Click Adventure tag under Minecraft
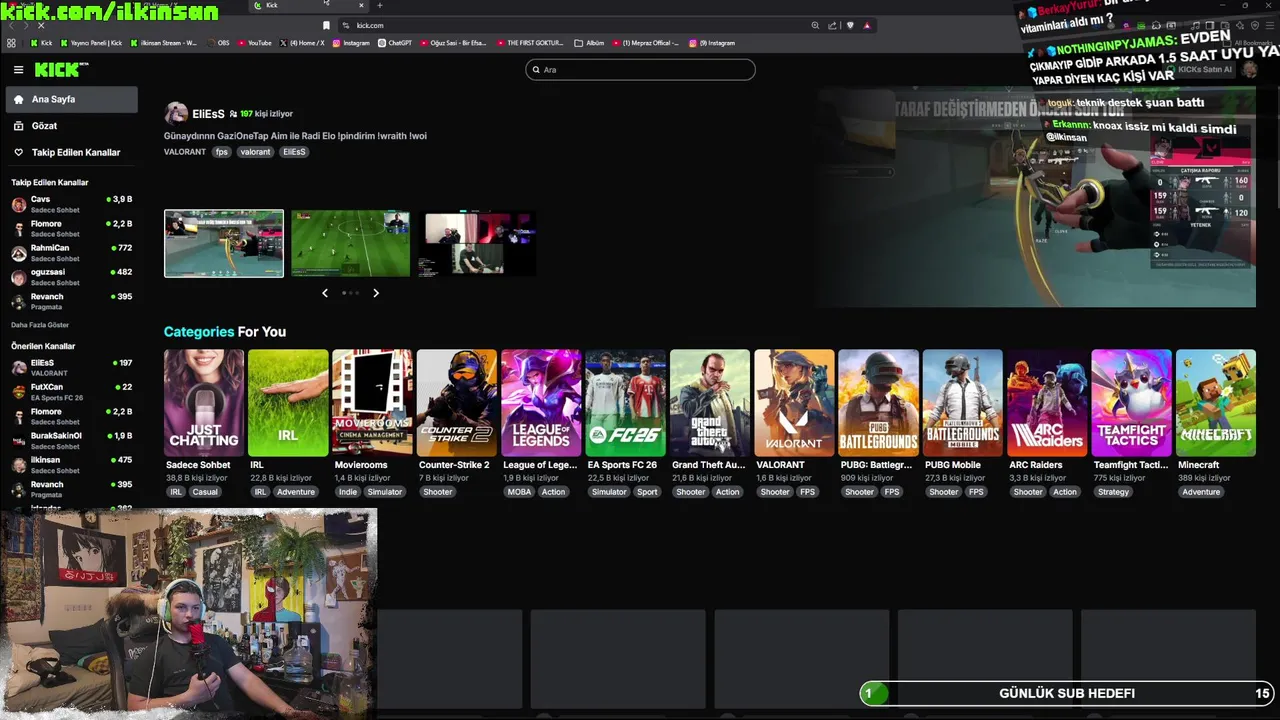The width and height of the screenshot is (1280, 720). tap(1201, 492)
